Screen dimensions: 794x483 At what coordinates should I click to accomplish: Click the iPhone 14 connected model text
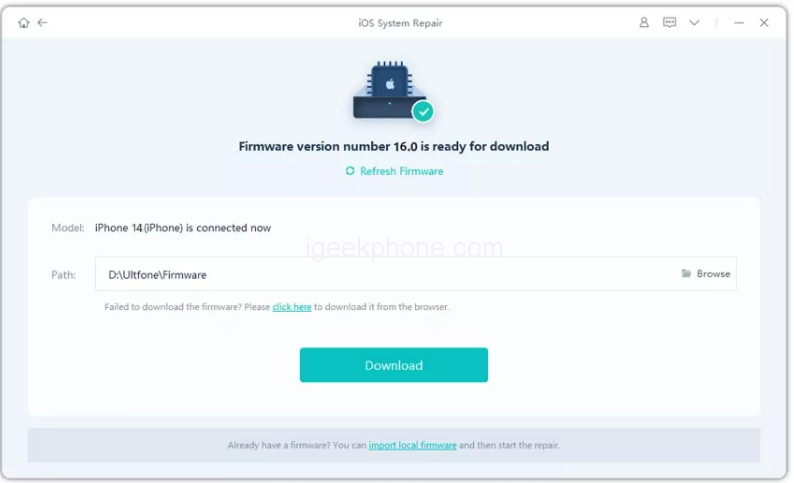pyautogui.click(x=183, y=228)
